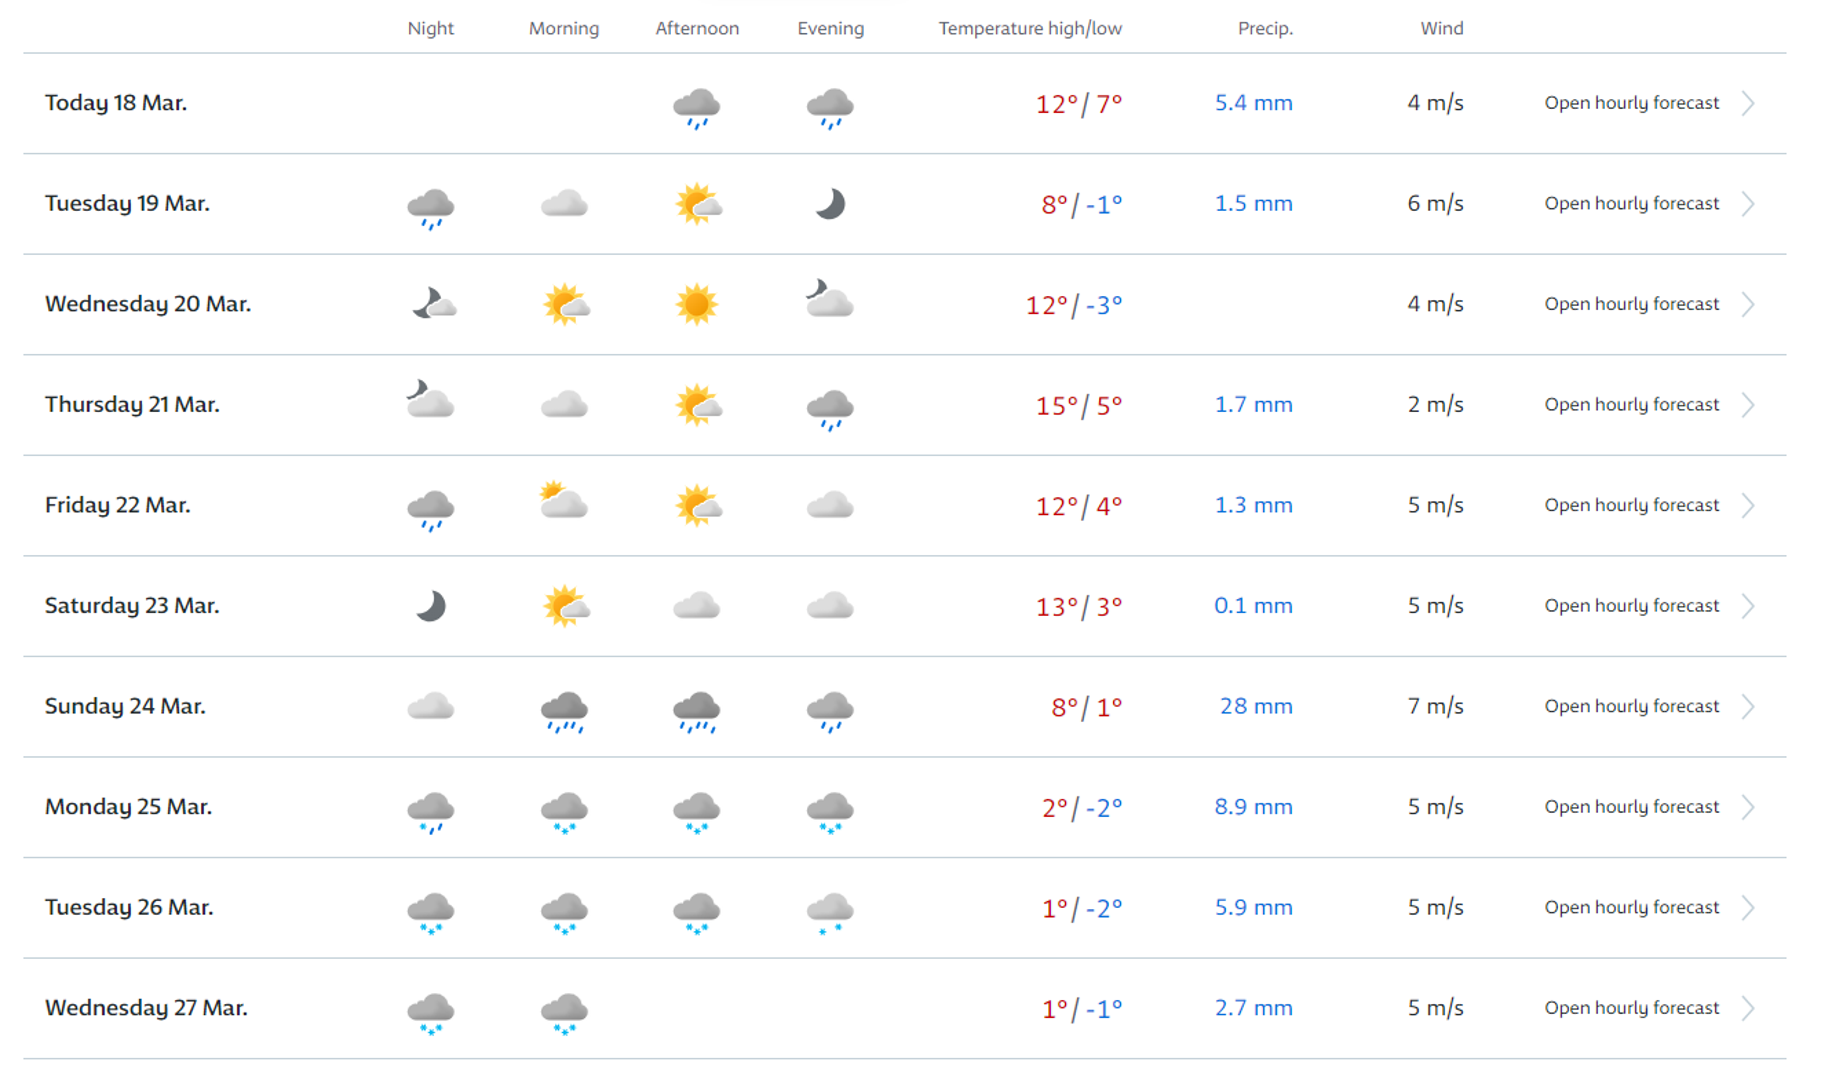Click Tuesday 19 Mar. evening moon icon

(x=830, y=204)
